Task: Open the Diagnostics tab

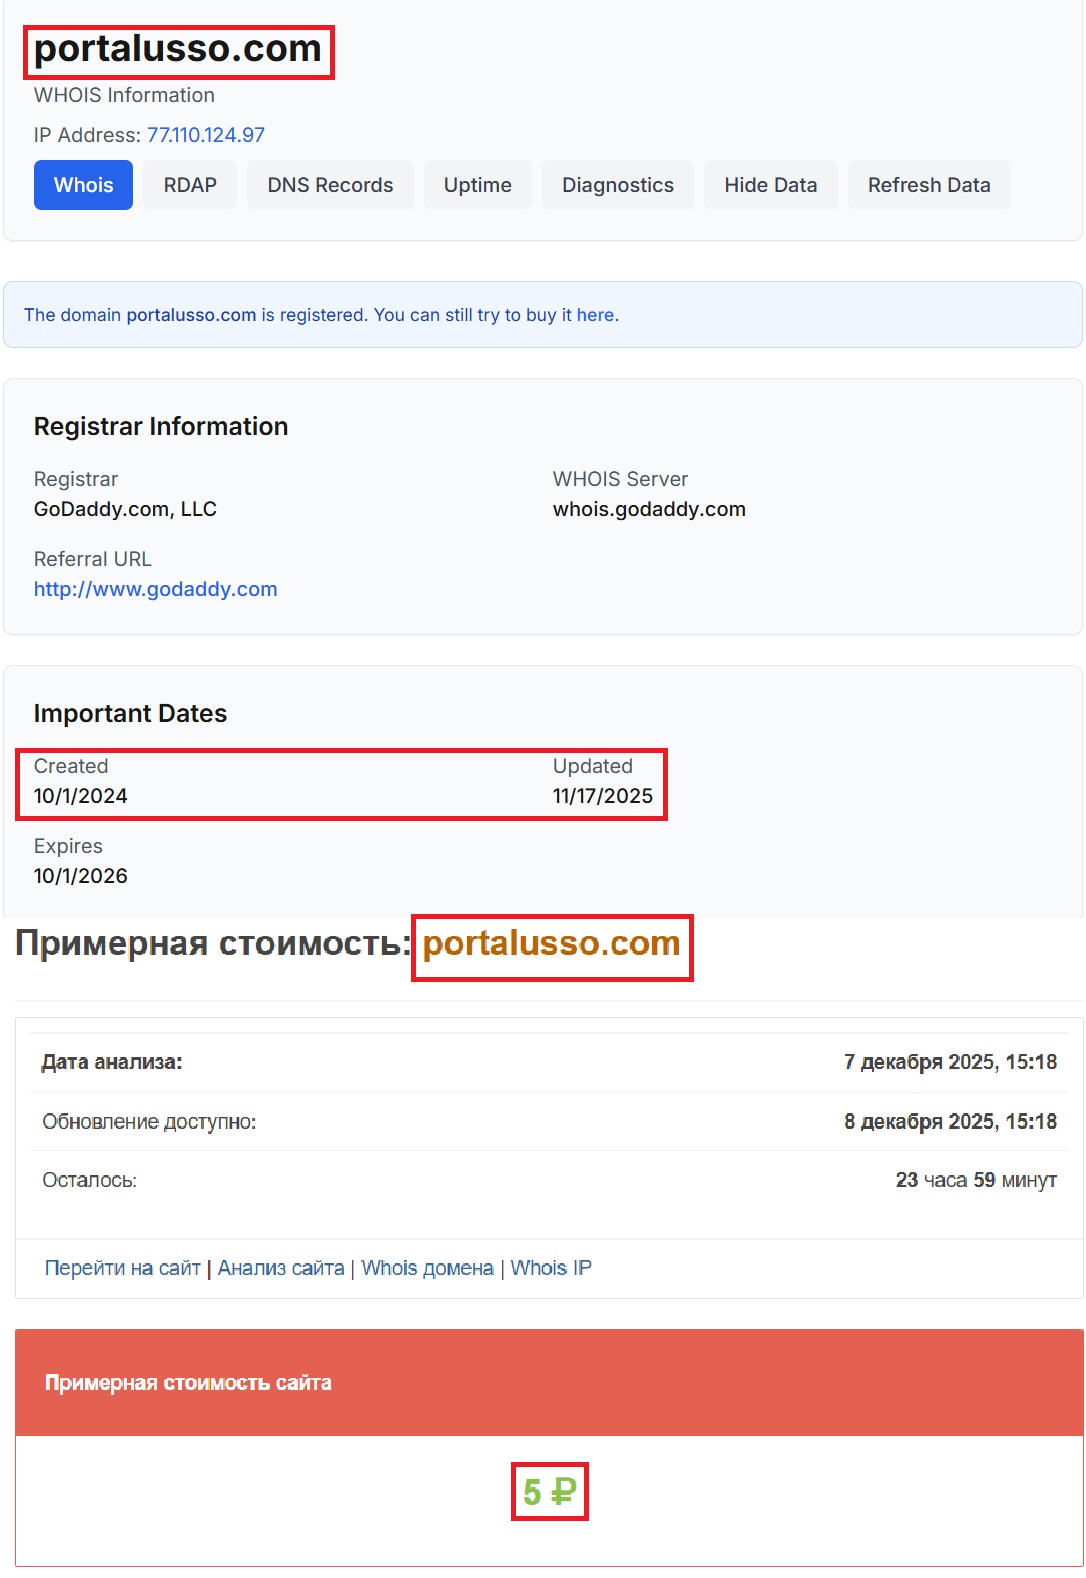Action: pyautogui.click(x=617, y=185)
